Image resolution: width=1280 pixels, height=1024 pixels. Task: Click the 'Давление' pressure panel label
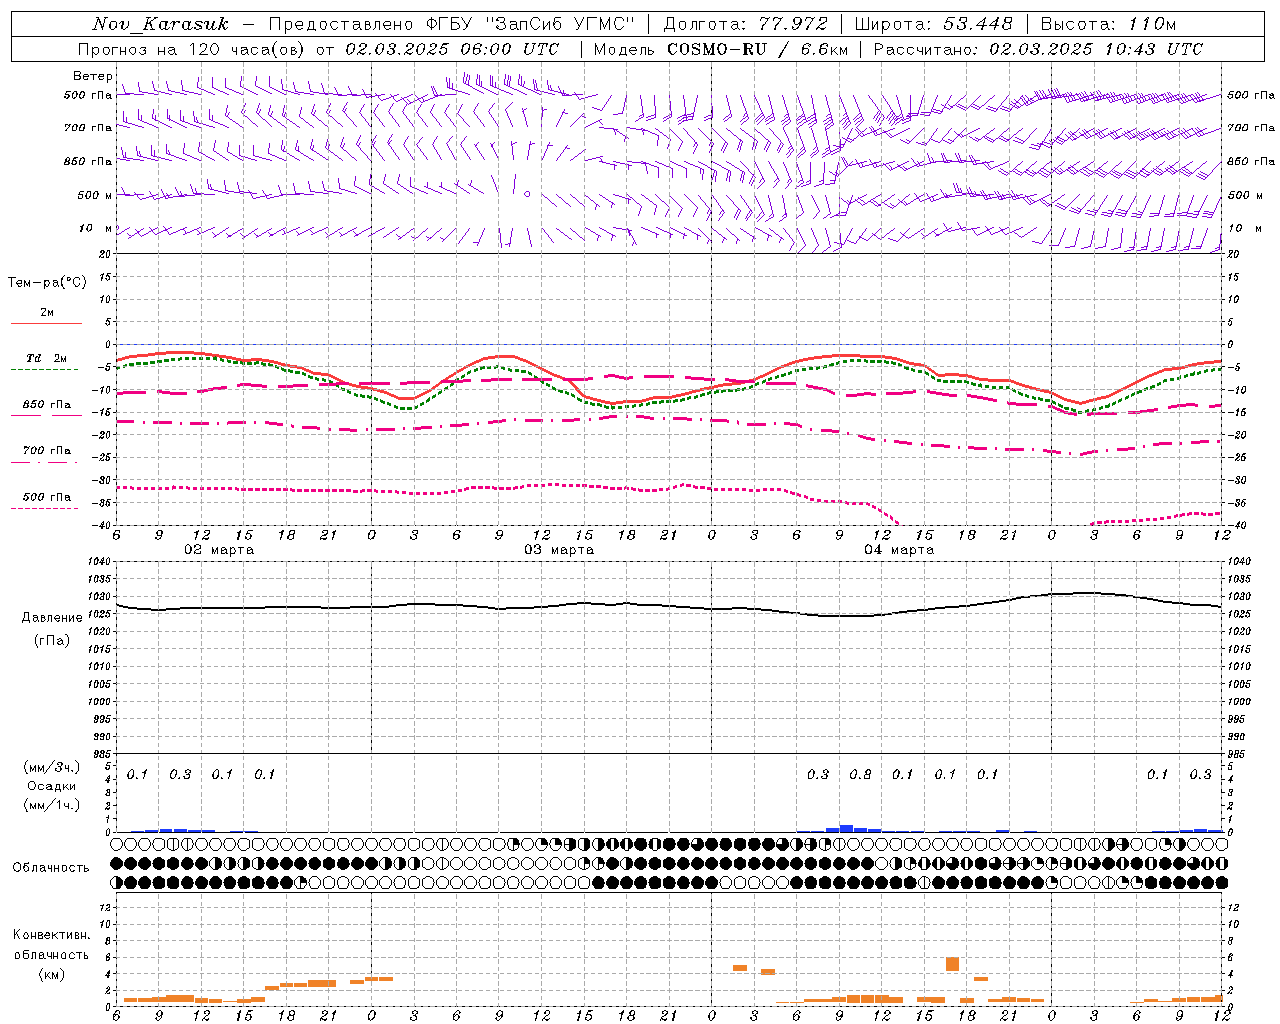[52, 618]
